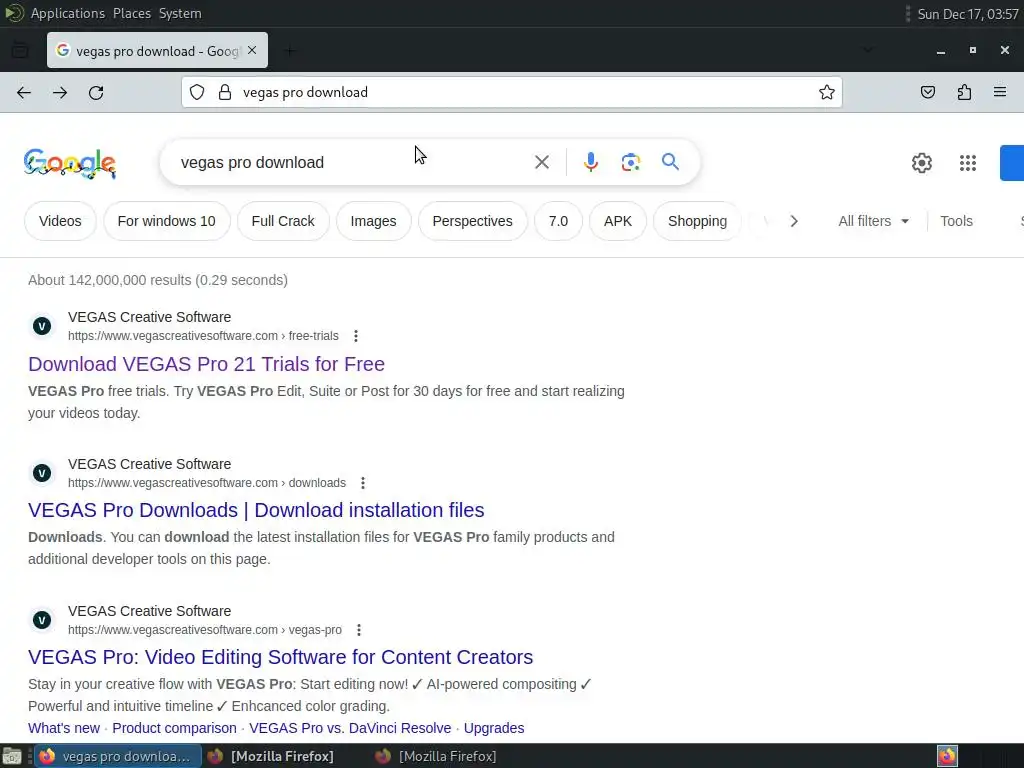
Task: Switch to first [Mozilla Firefox] taskbar entry
Action: coord(270,756)
